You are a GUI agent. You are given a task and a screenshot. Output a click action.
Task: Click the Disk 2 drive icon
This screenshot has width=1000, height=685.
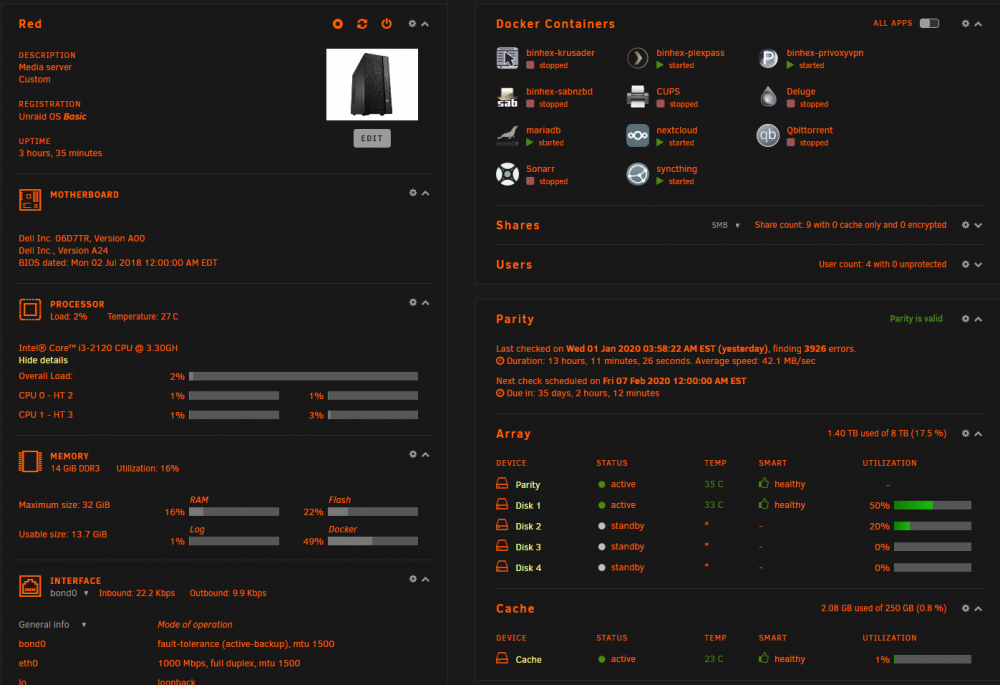coord(502,525)
